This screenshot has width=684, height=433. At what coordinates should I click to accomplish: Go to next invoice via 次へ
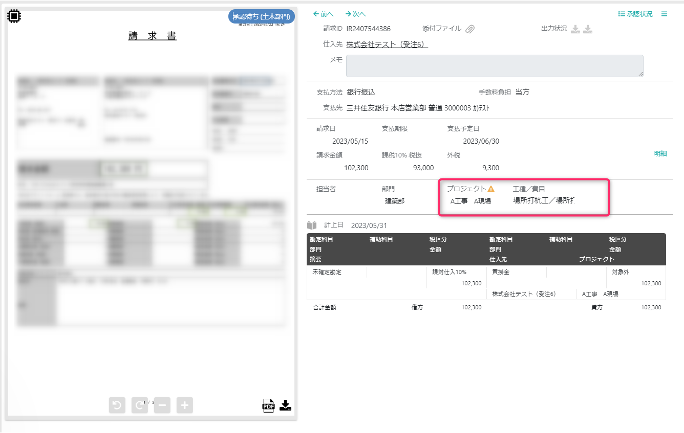(355, 14)
